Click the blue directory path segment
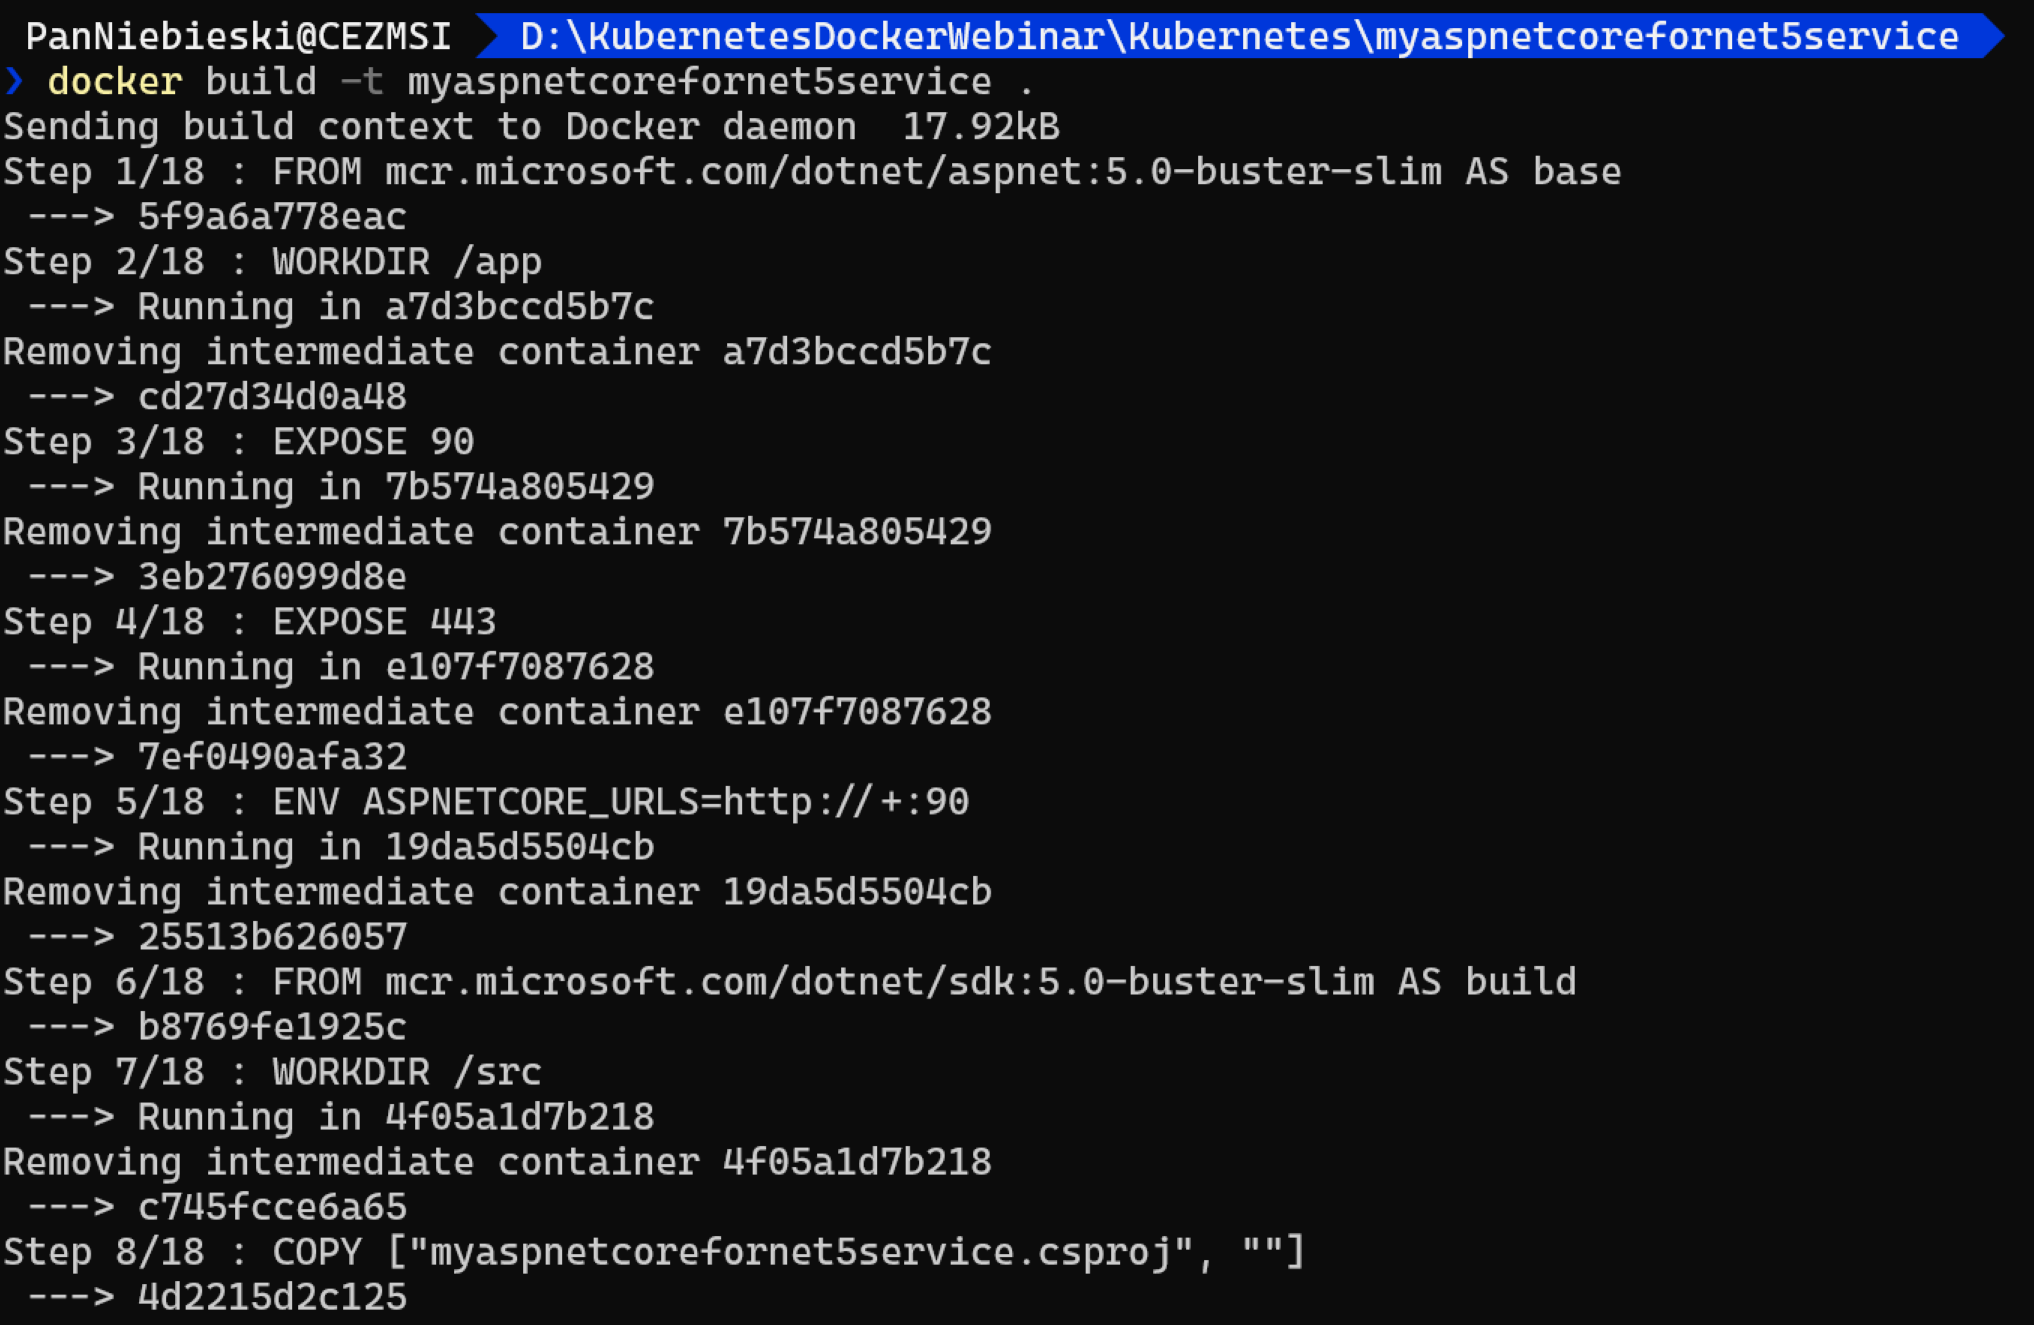2034x1325 pixels. [1239, 37]
